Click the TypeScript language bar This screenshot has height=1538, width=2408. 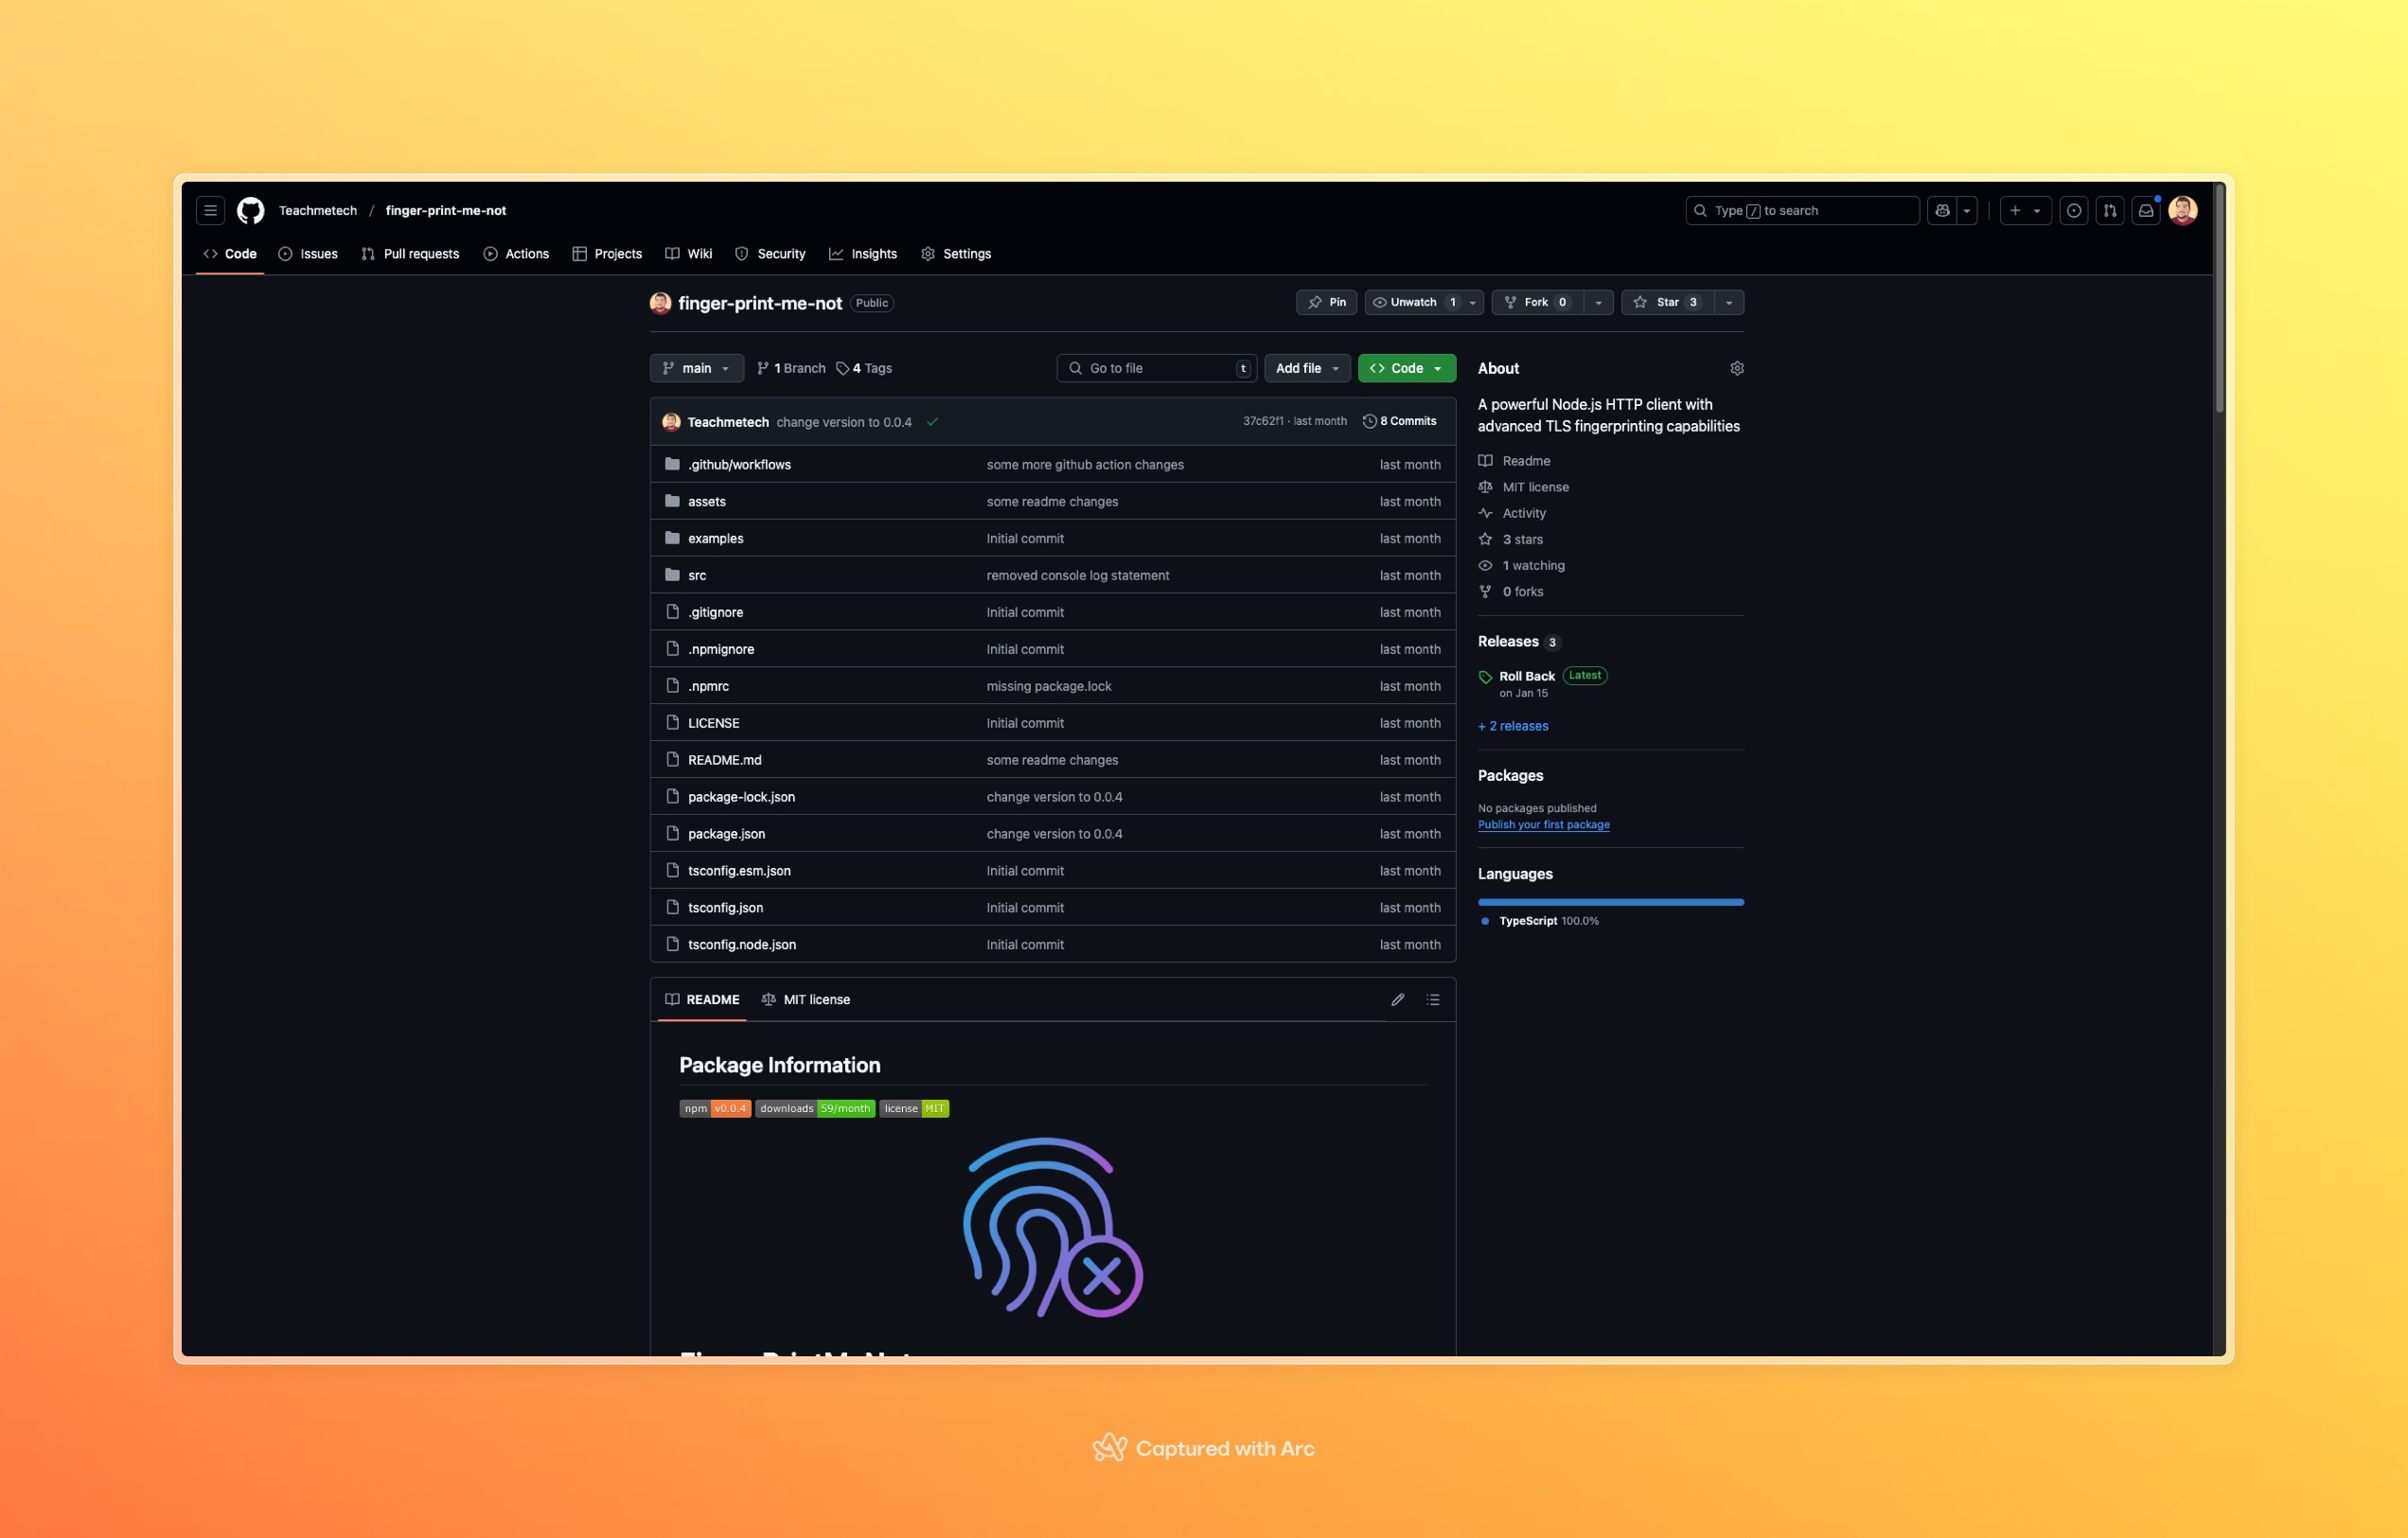1611,902
